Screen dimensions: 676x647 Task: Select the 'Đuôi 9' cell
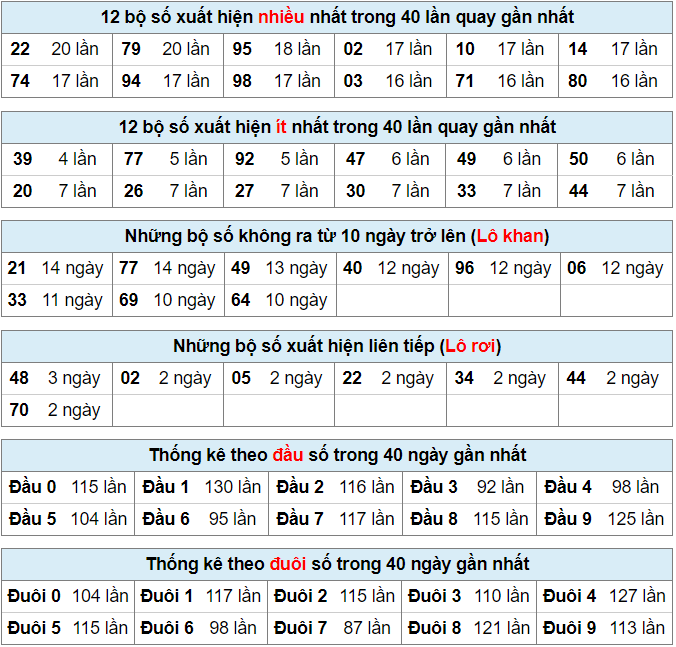pyautogui.click(x=605, y=628)
